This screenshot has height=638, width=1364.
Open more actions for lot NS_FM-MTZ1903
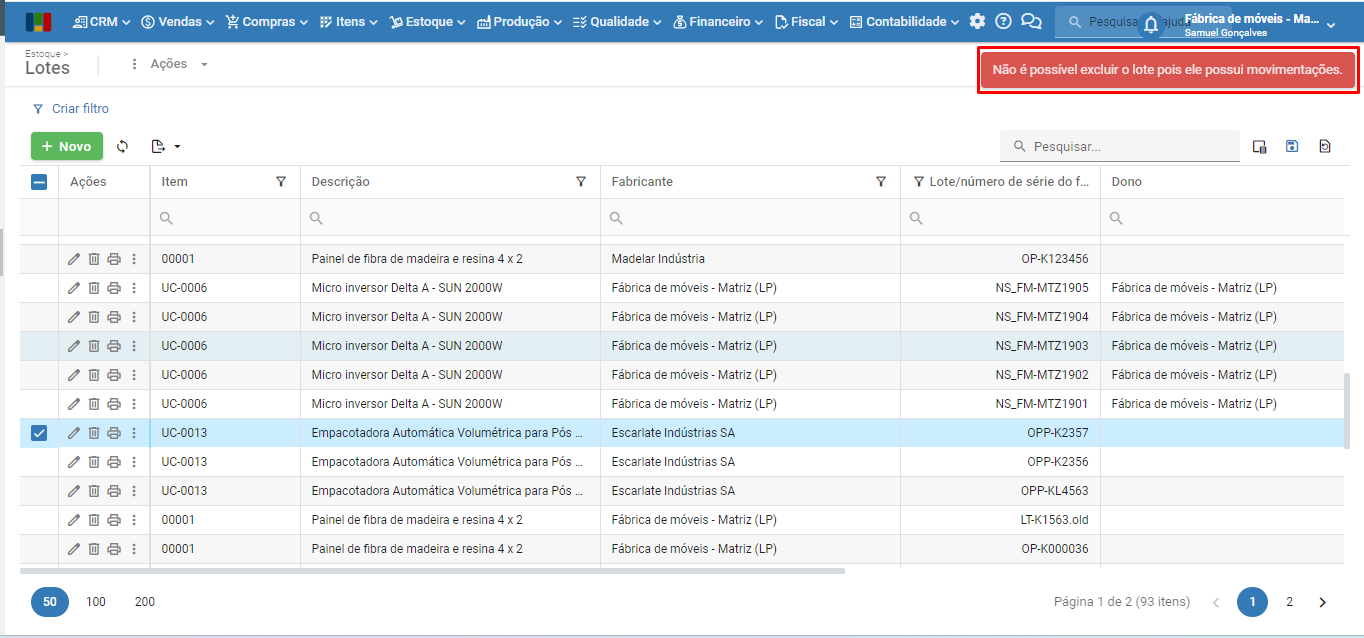(134, 346)
